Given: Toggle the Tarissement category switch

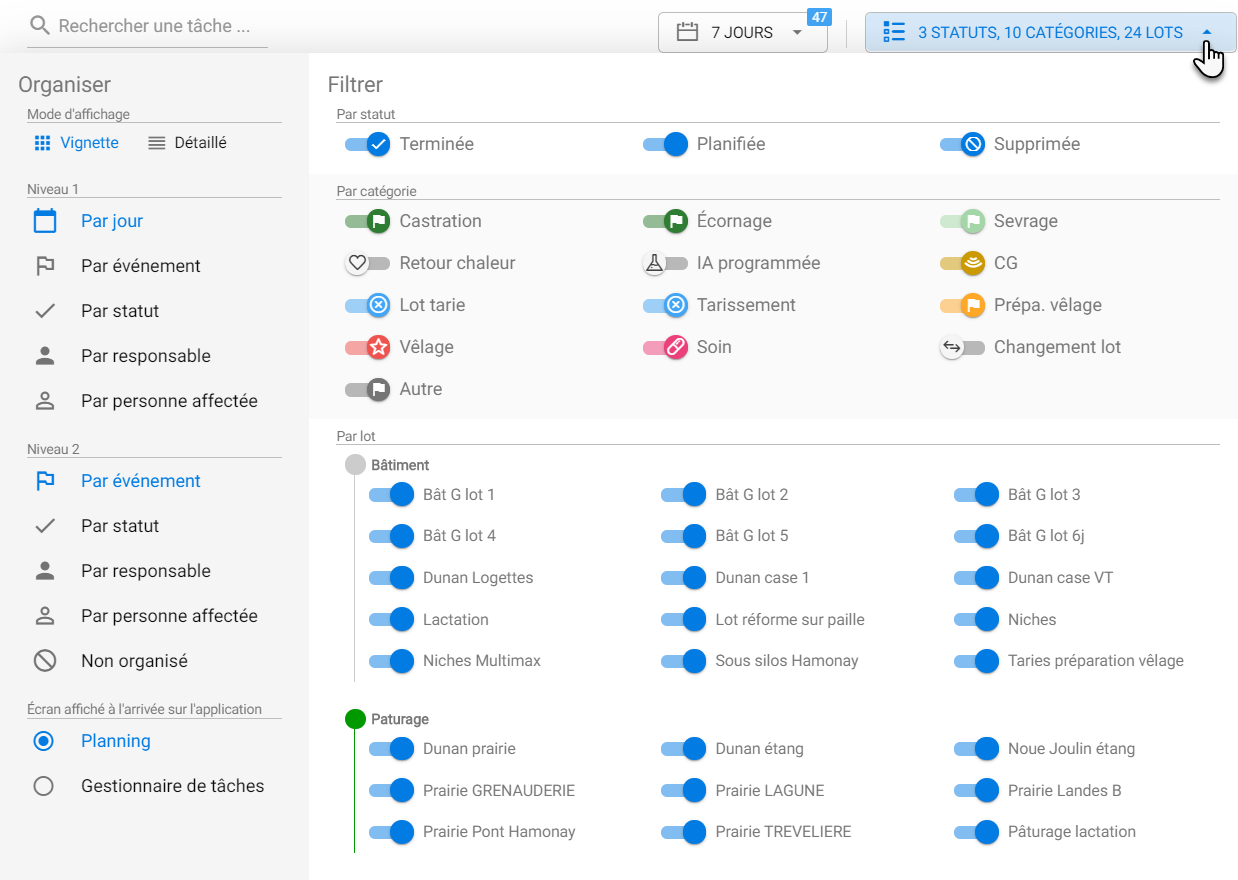Looking at the screenshot, I should (665, 305).
